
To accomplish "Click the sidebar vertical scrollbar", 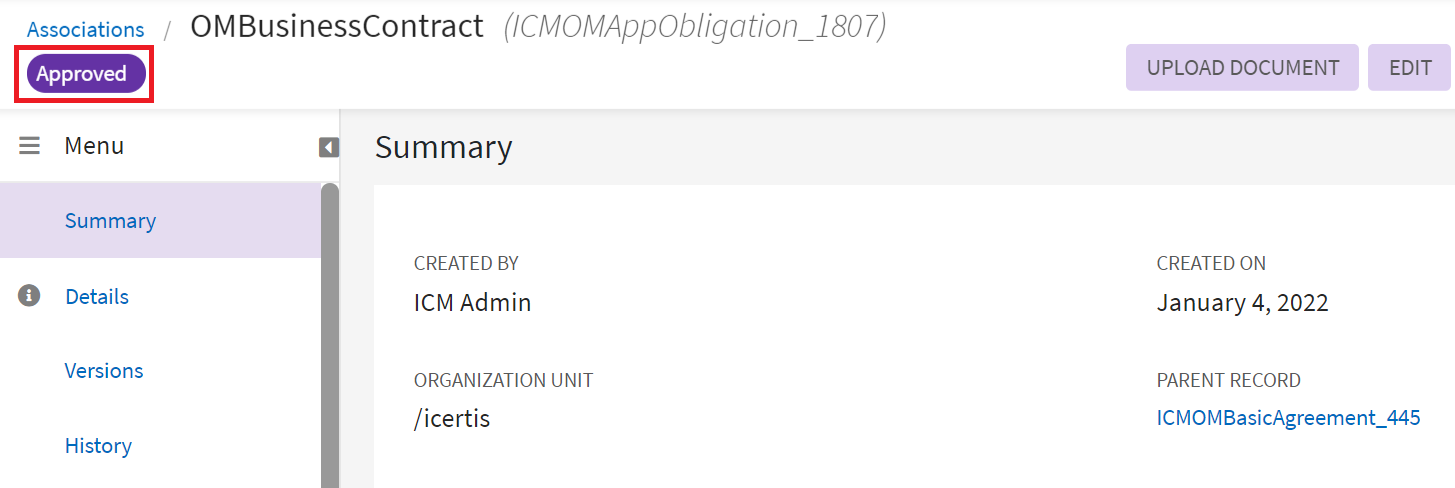I will [x=329, y=330].
